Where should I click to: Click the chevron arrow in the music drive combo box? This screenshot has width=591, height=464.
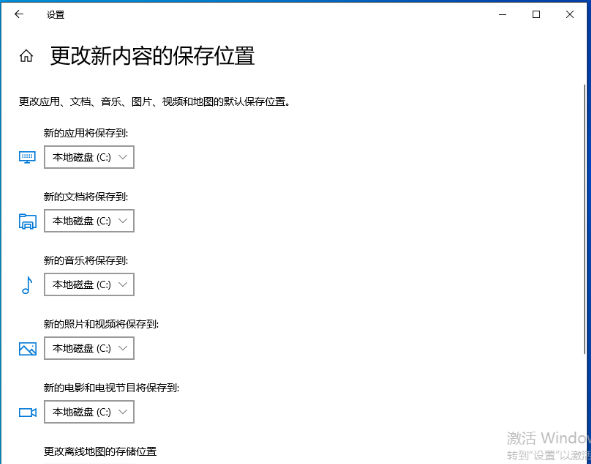click(123, 285)
